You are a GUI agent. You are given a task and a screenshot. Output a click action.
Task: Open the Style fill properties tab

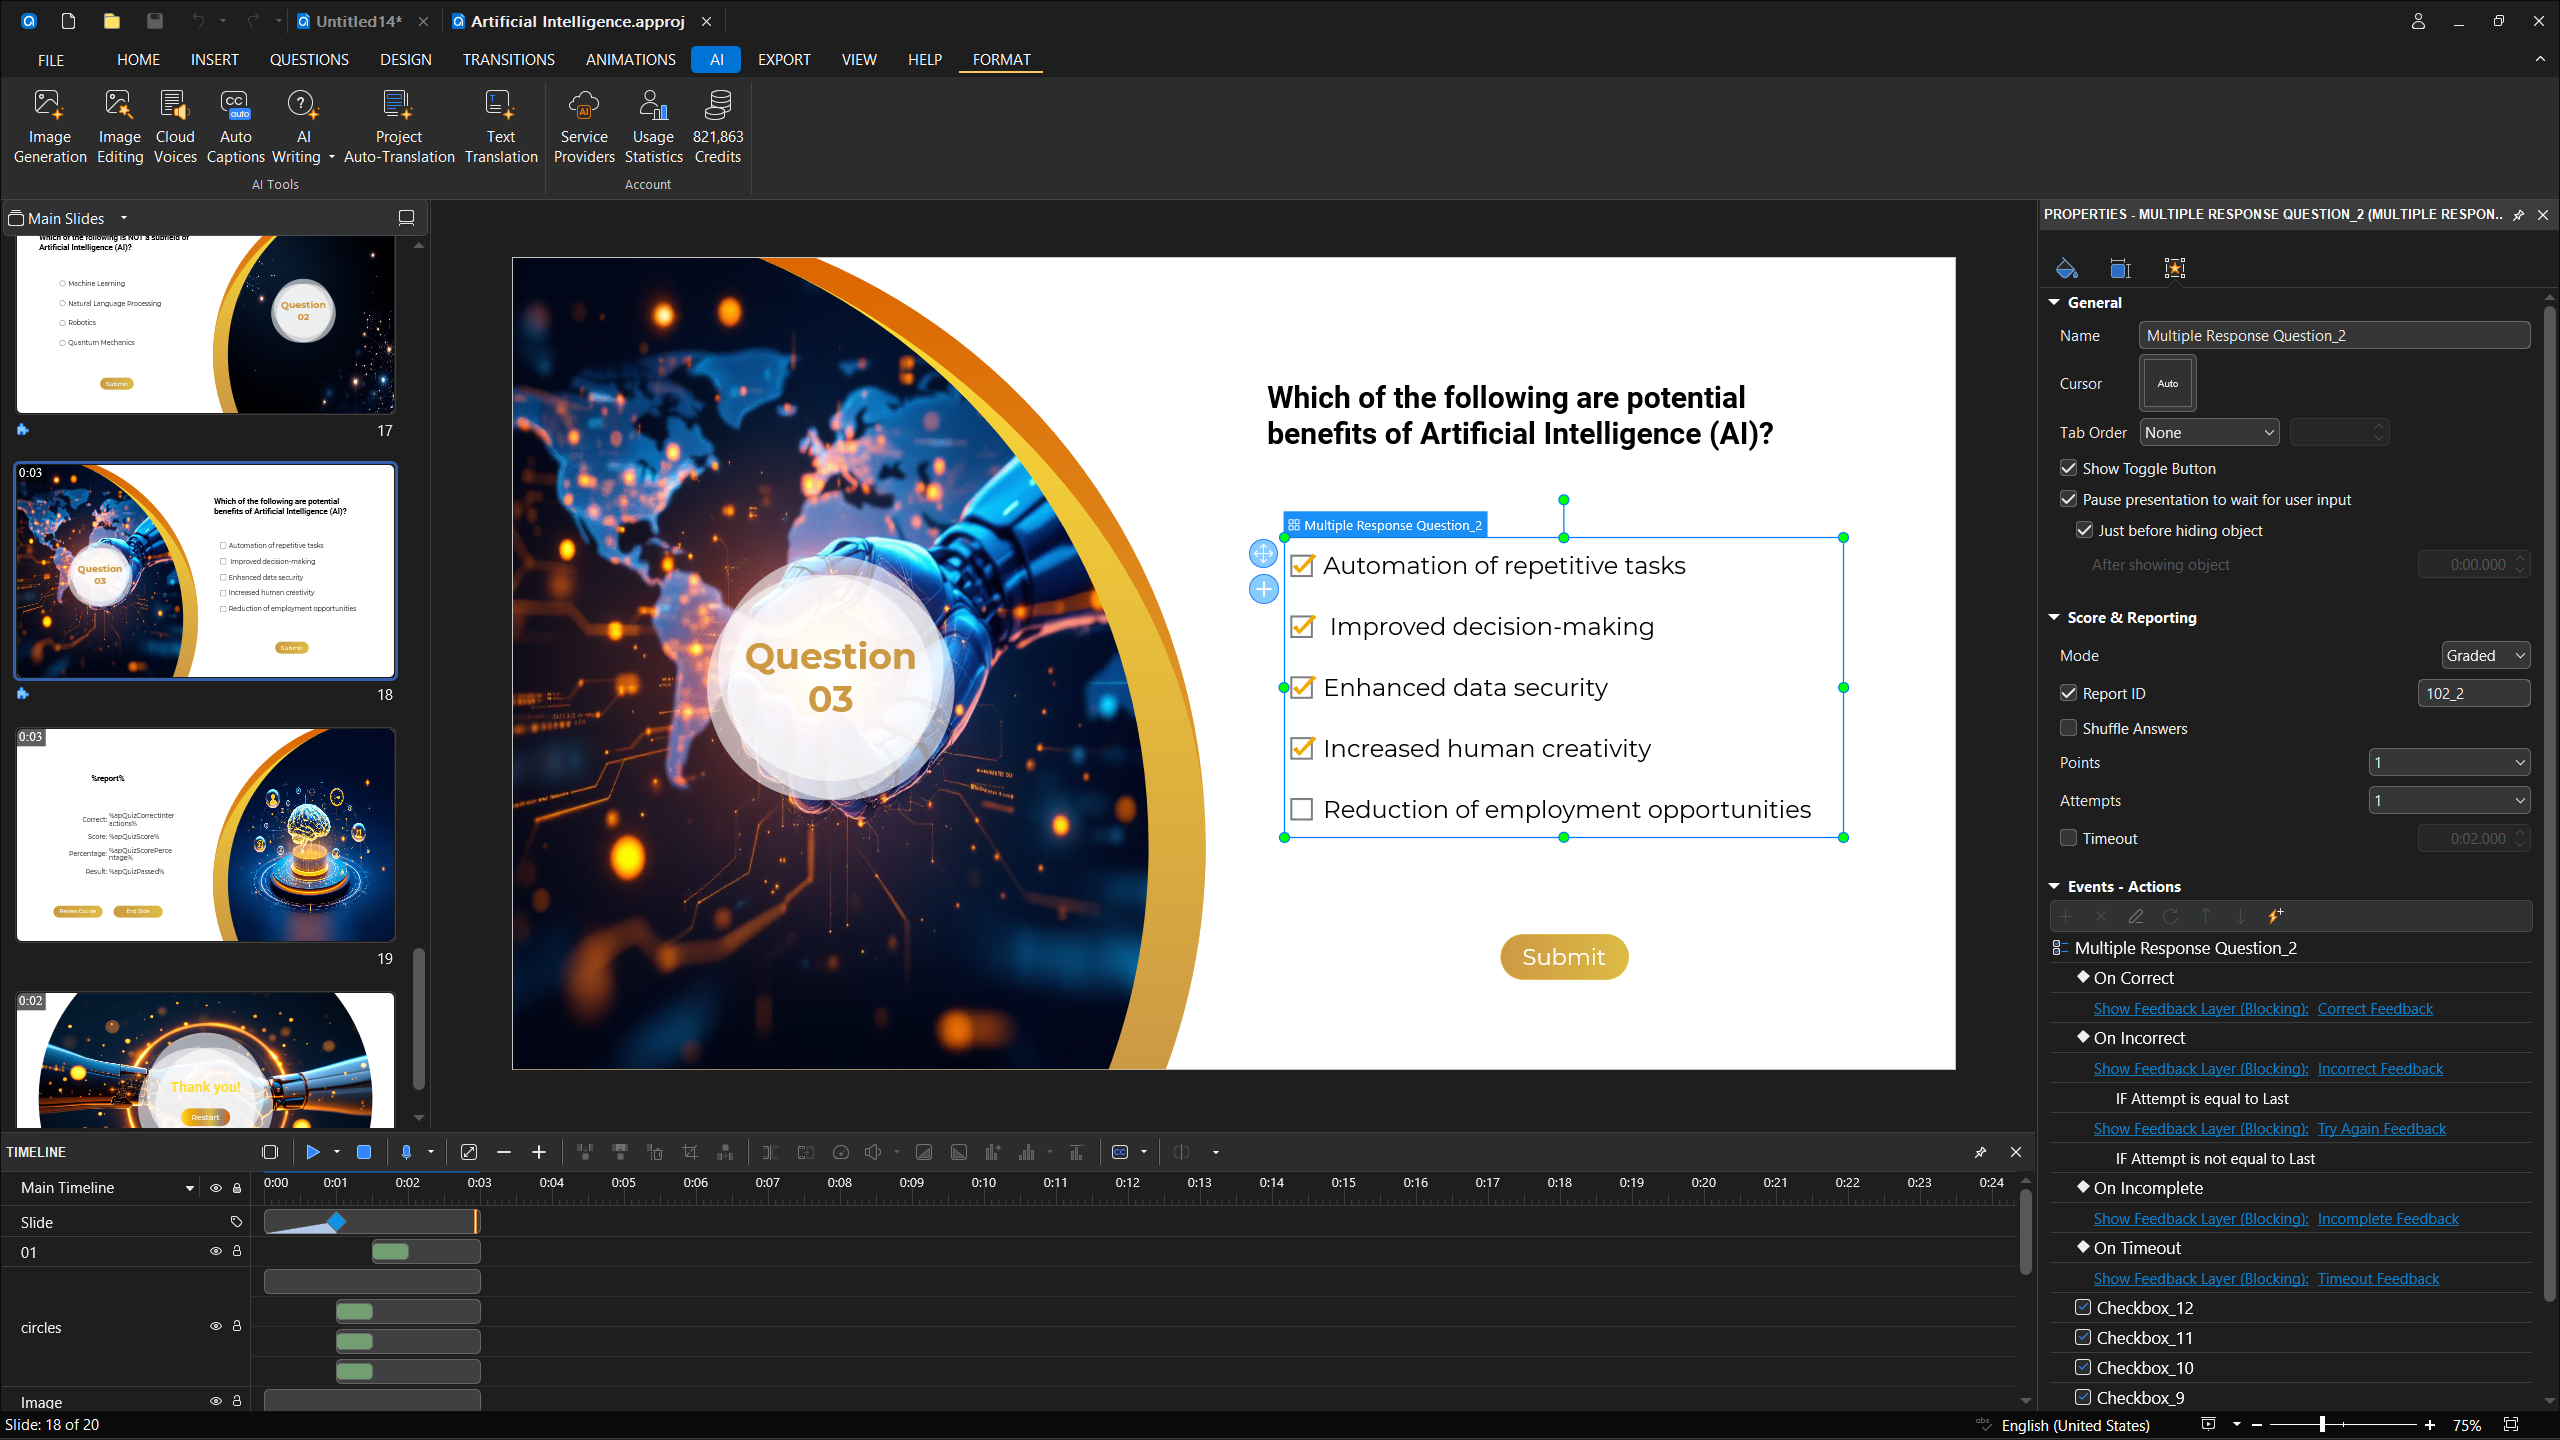click(x=2066, y=268)
